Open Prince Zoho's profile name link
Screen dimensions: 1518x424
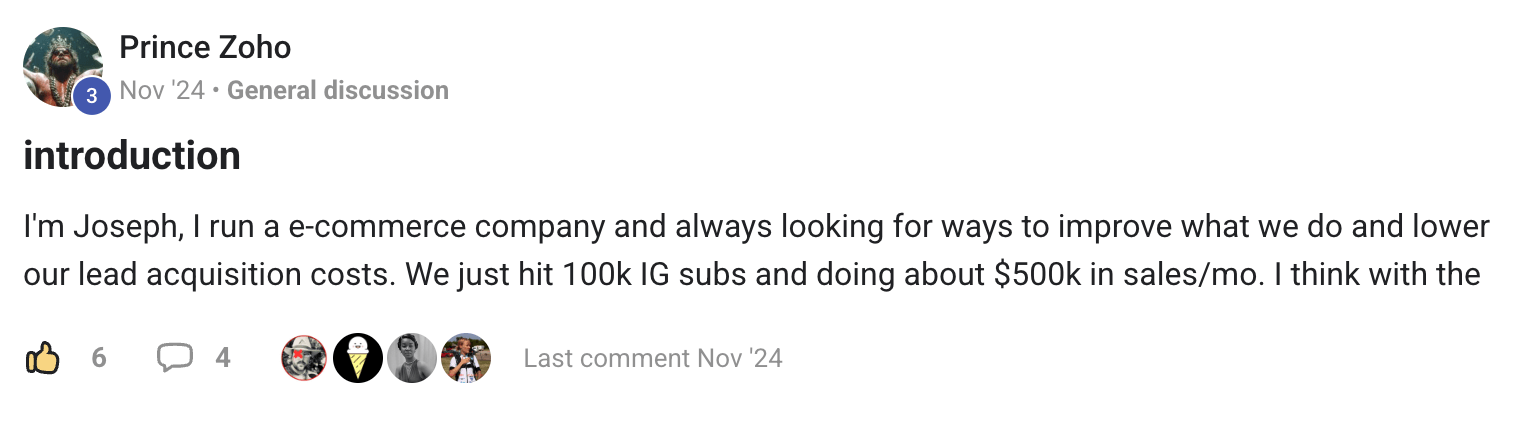205,47
